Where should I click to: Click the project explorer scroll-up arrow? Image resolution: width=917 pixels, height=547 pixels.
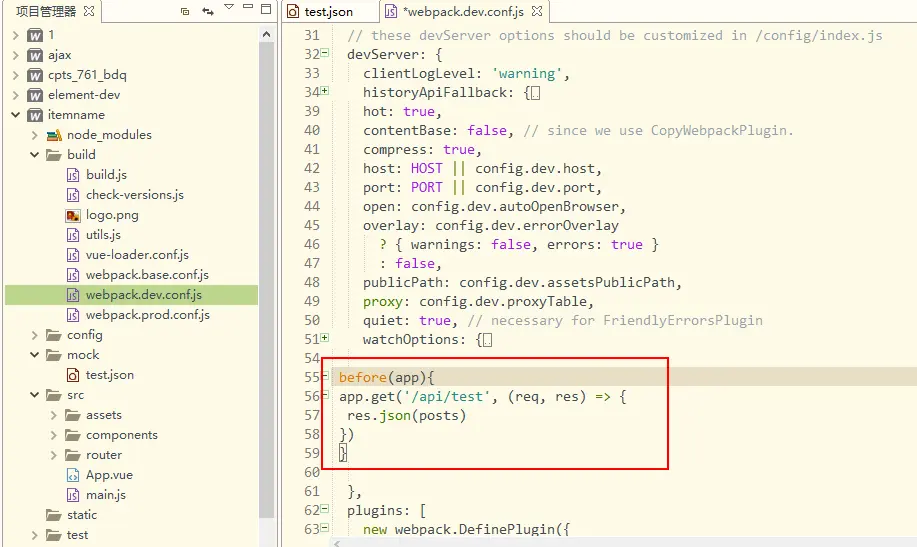(x=267, y=35)
